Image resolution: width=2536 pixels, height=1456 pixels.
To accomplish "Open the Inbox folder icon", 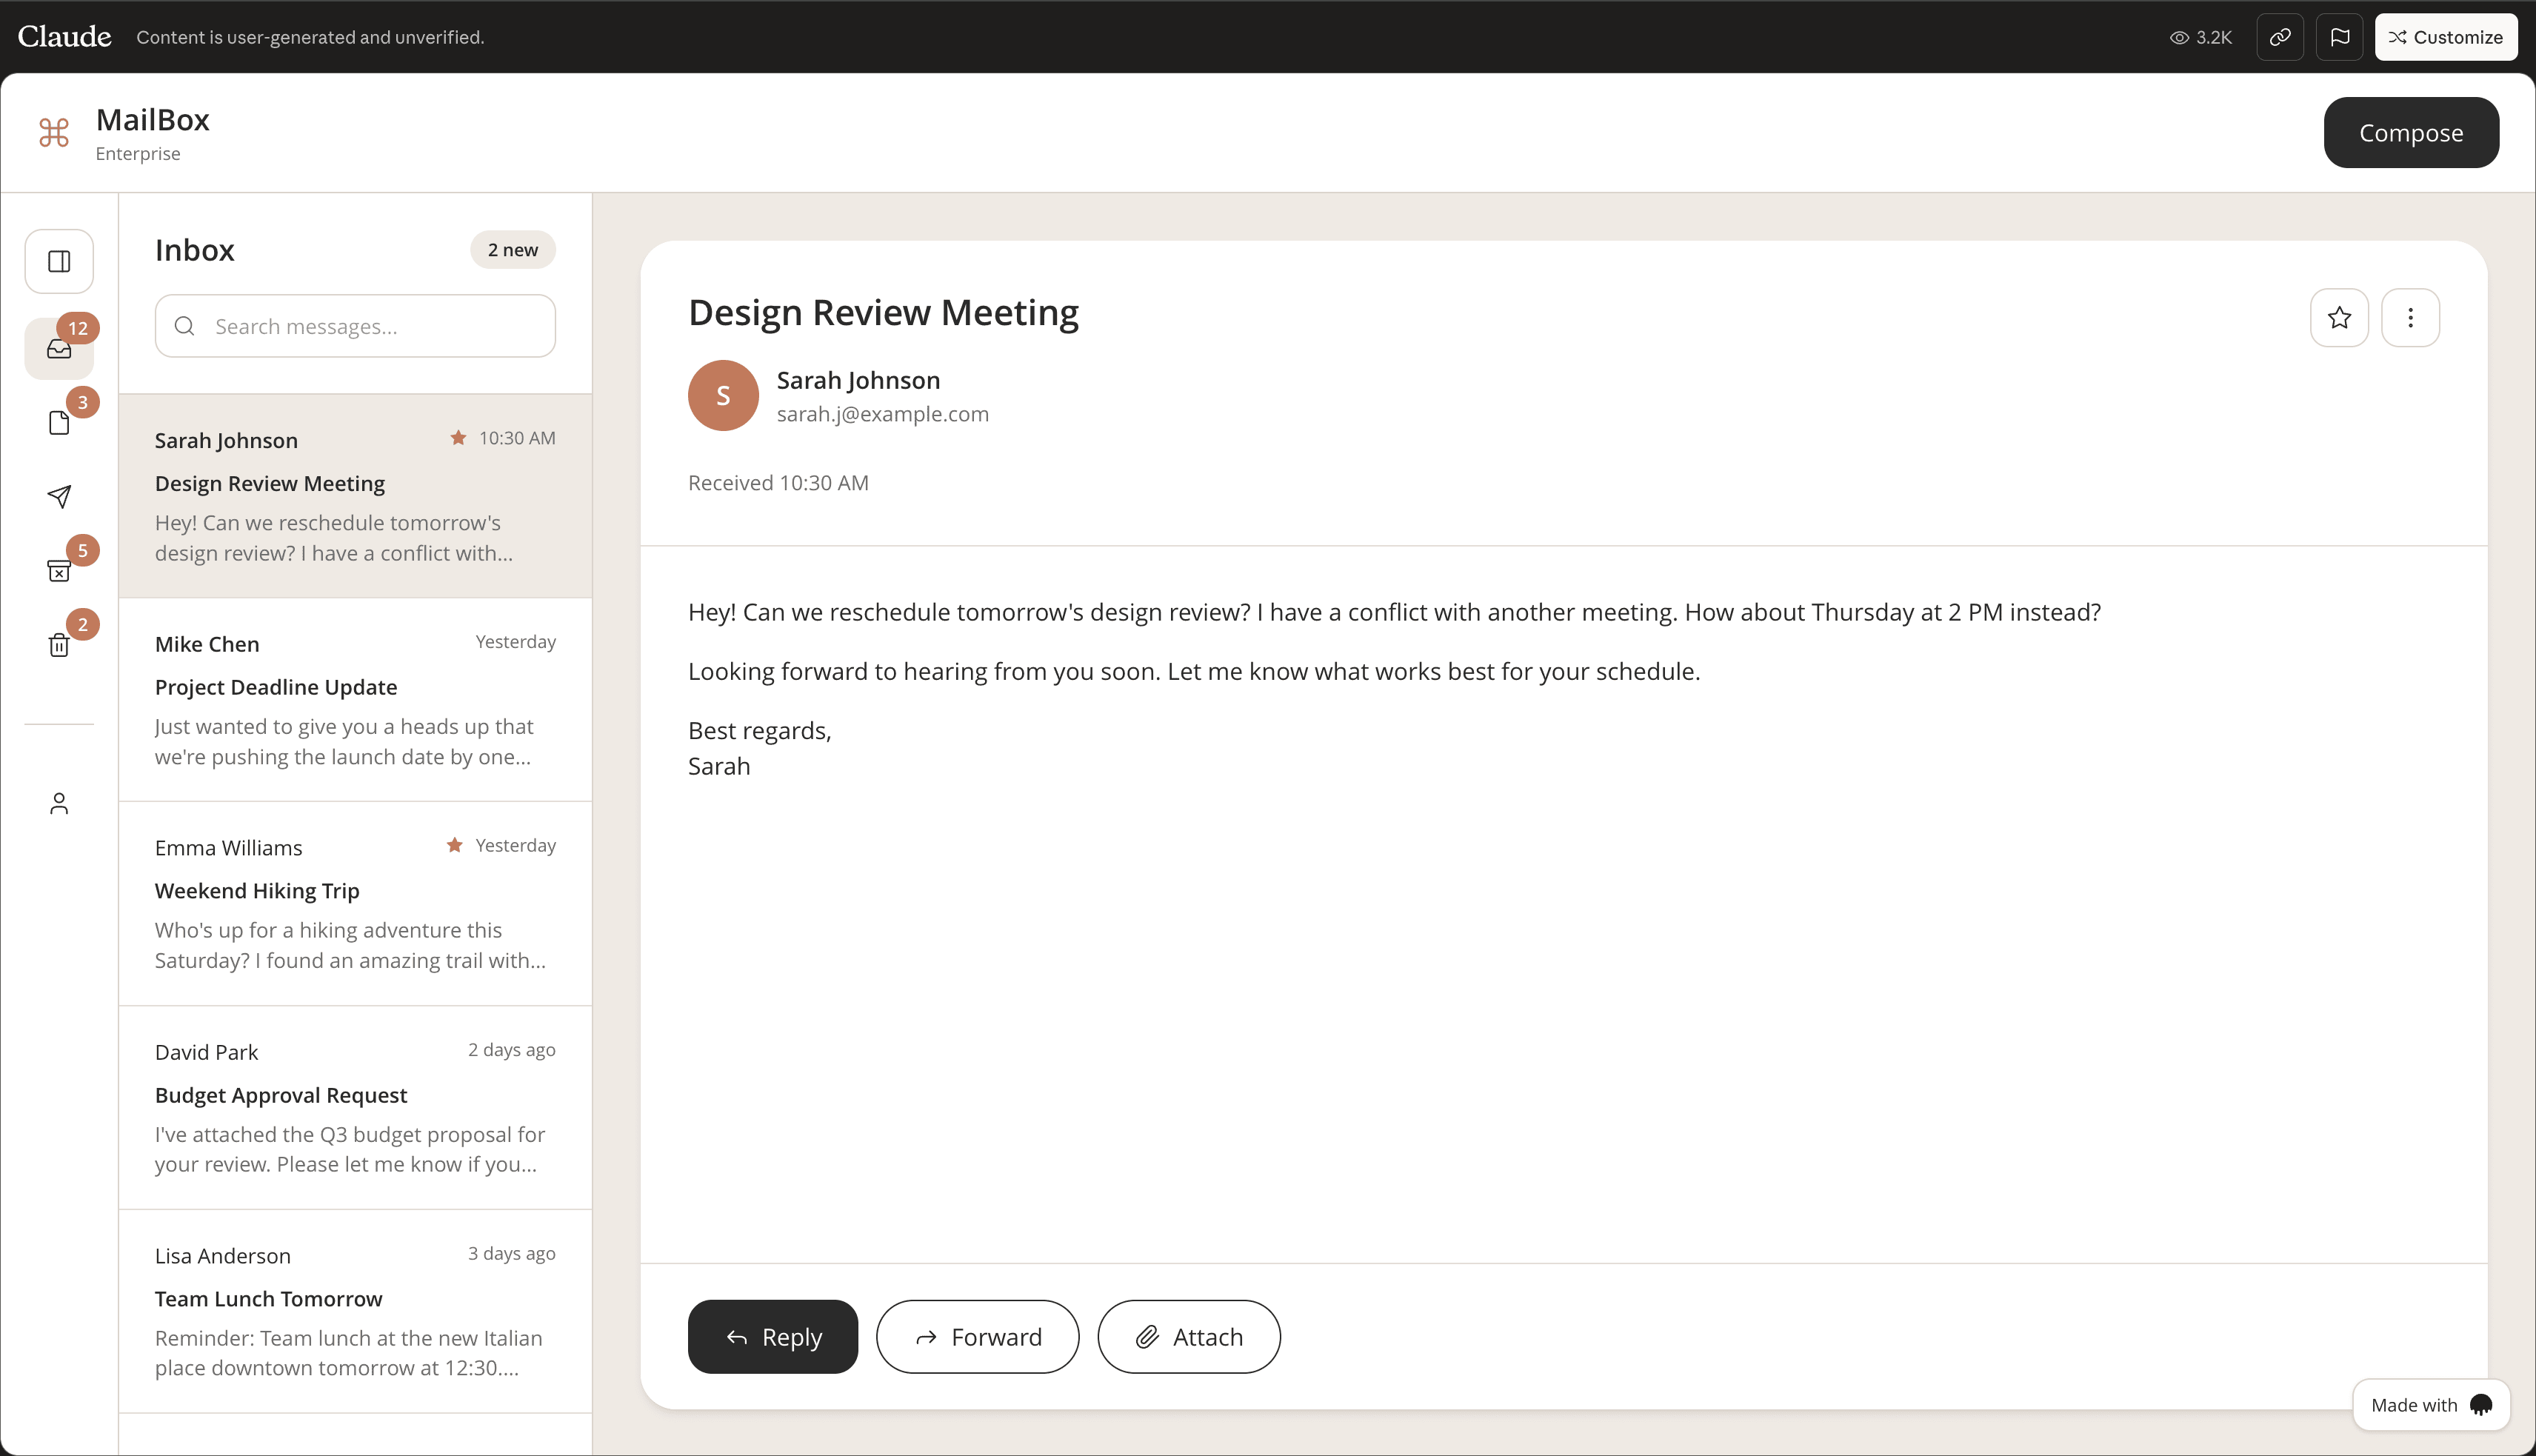I will click(59, 348).
